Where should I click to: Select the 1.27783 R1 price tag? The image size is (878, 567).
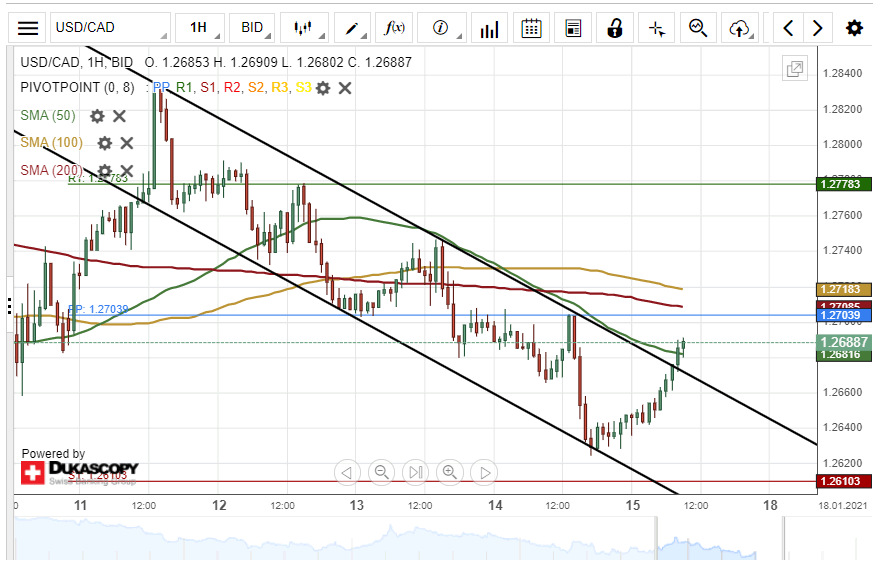pos(844,184)
